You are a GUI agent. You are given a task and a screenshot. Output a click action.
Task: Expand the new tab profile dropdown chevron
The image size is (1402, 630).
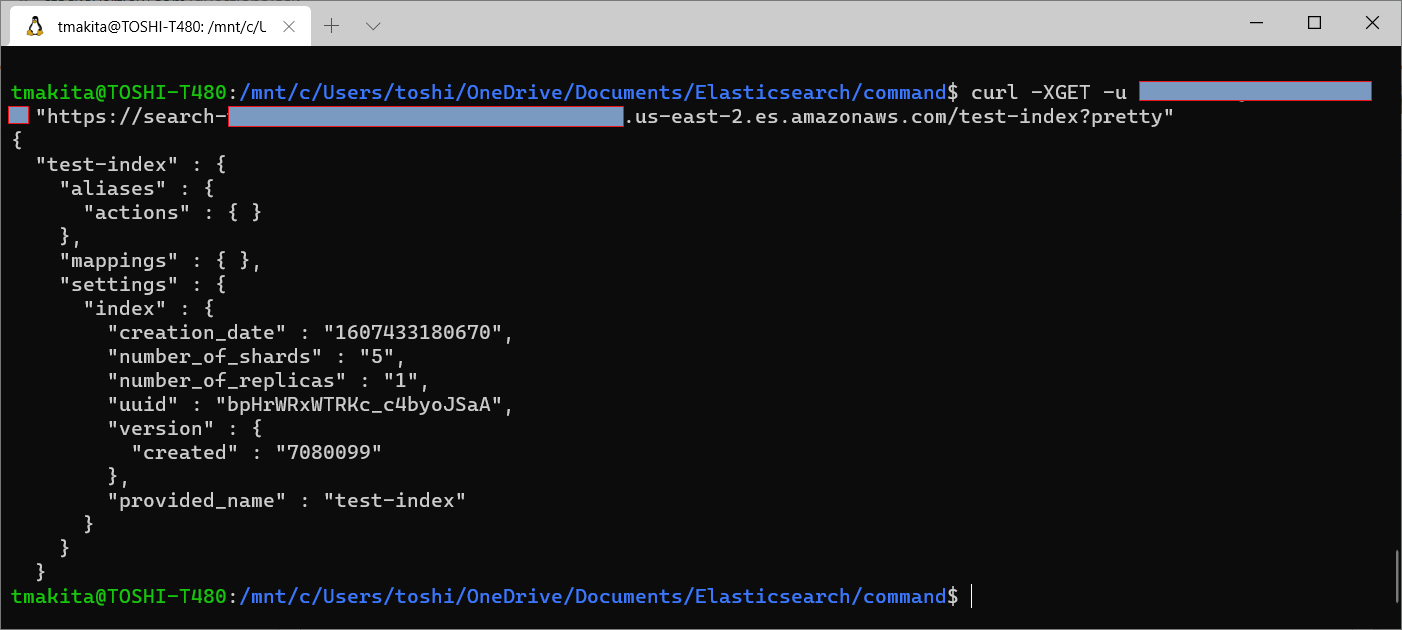tap(373, 26)
